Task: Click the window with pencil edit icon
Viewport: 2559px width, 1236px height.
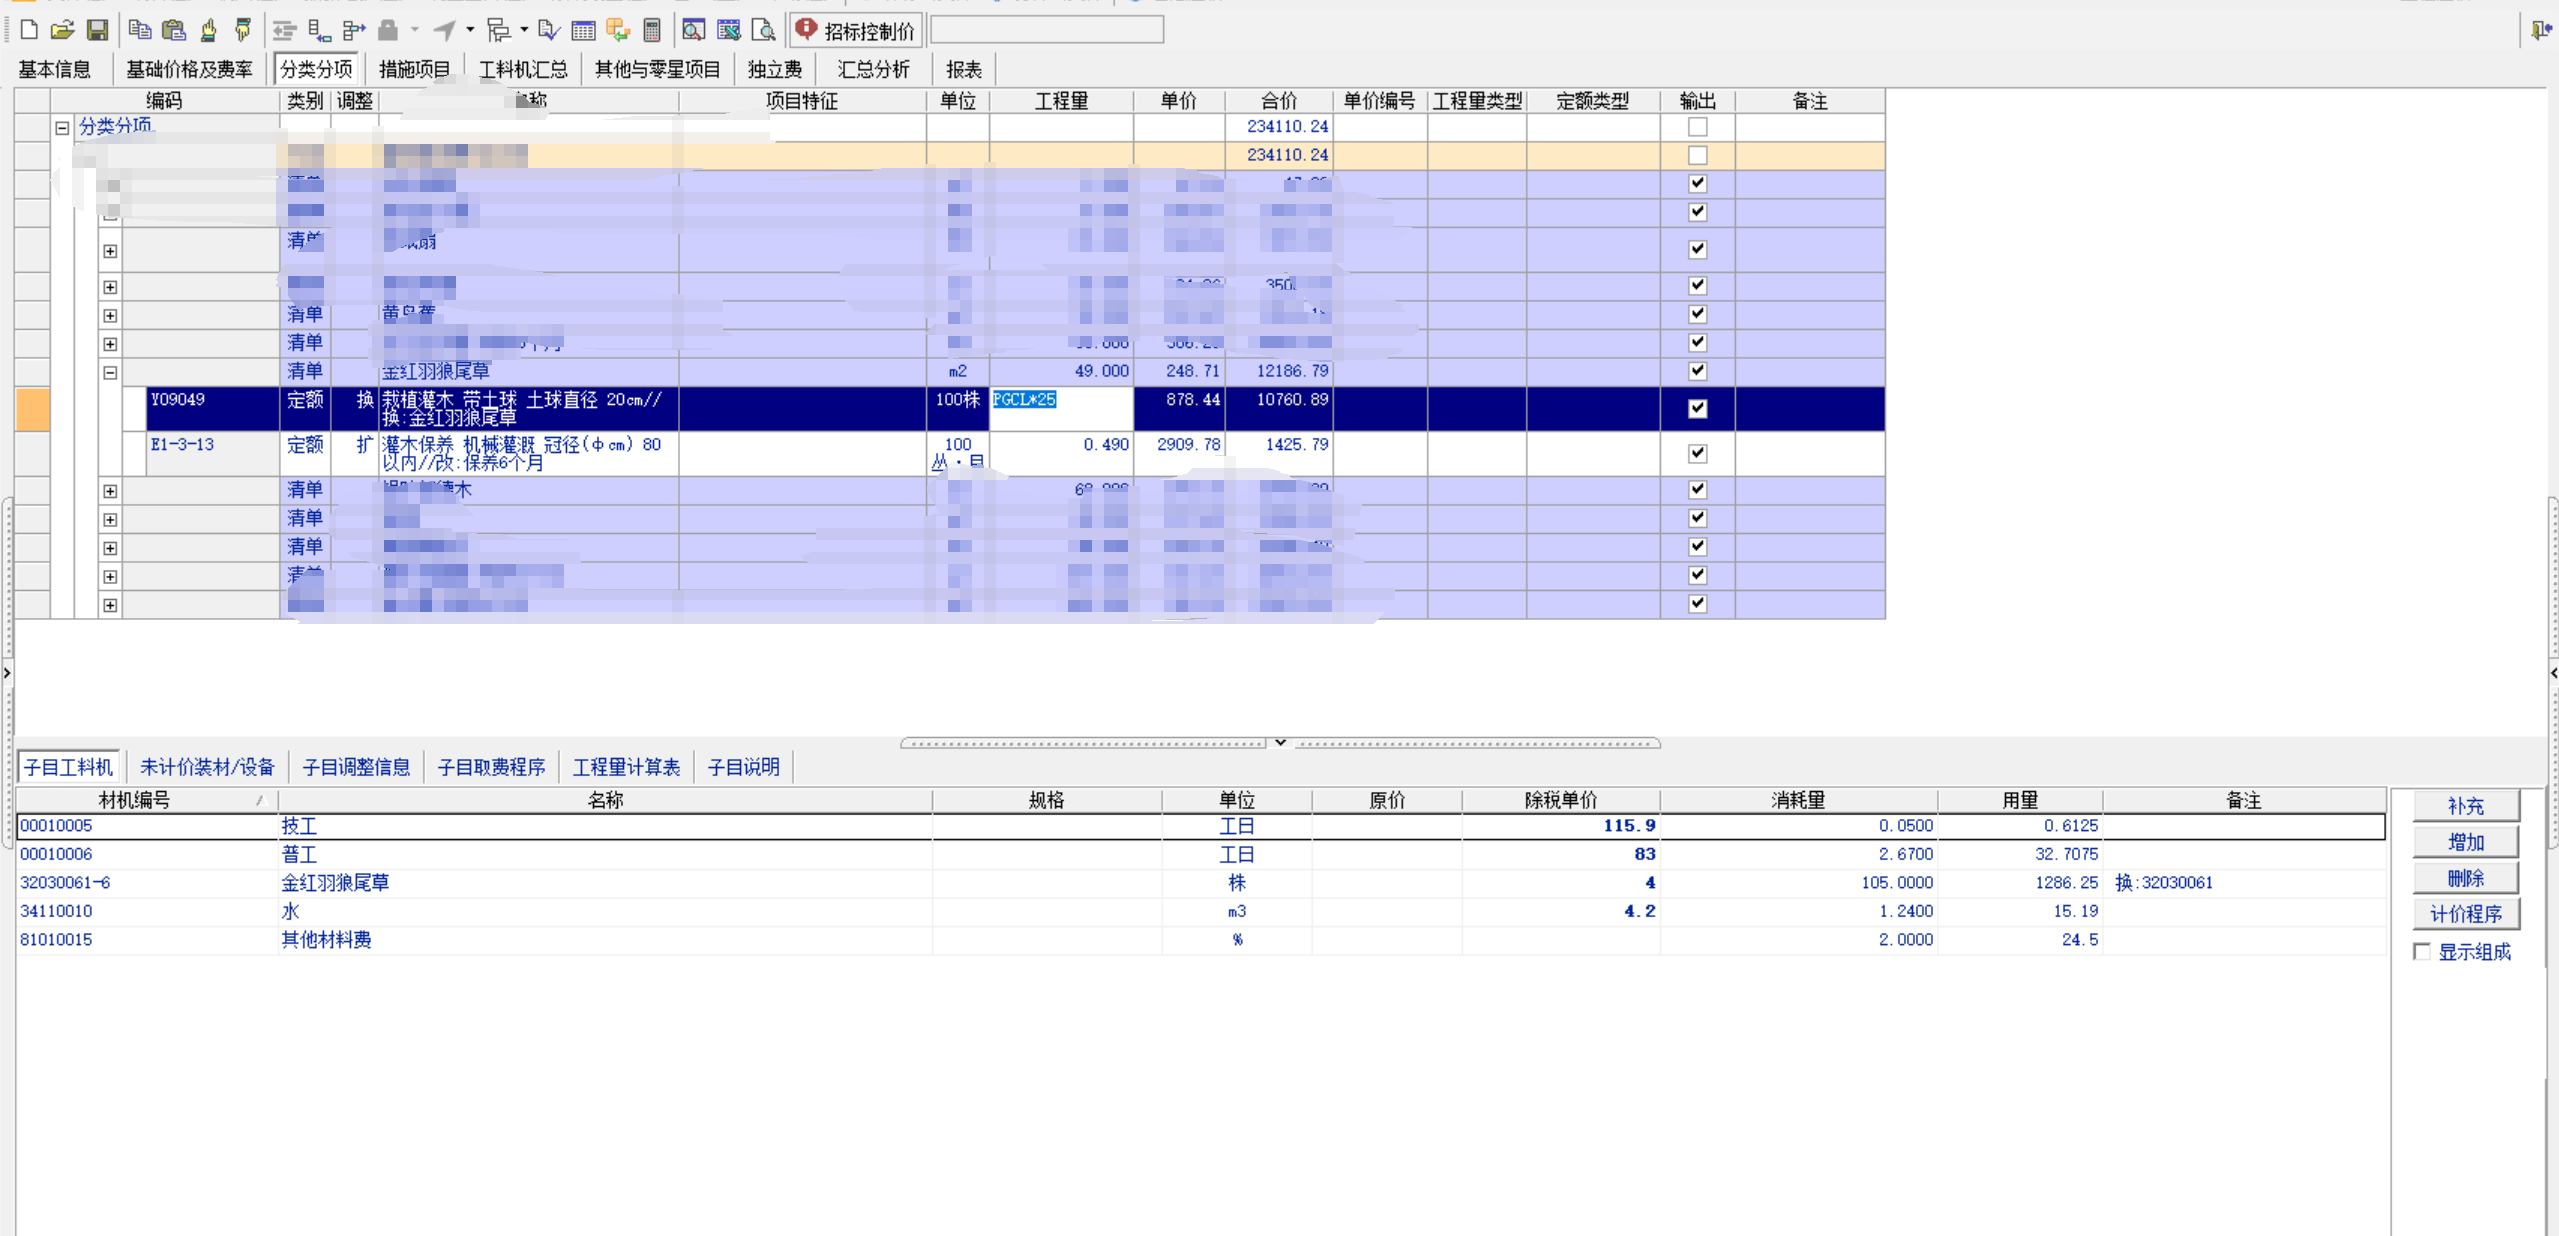Action: 729,30
